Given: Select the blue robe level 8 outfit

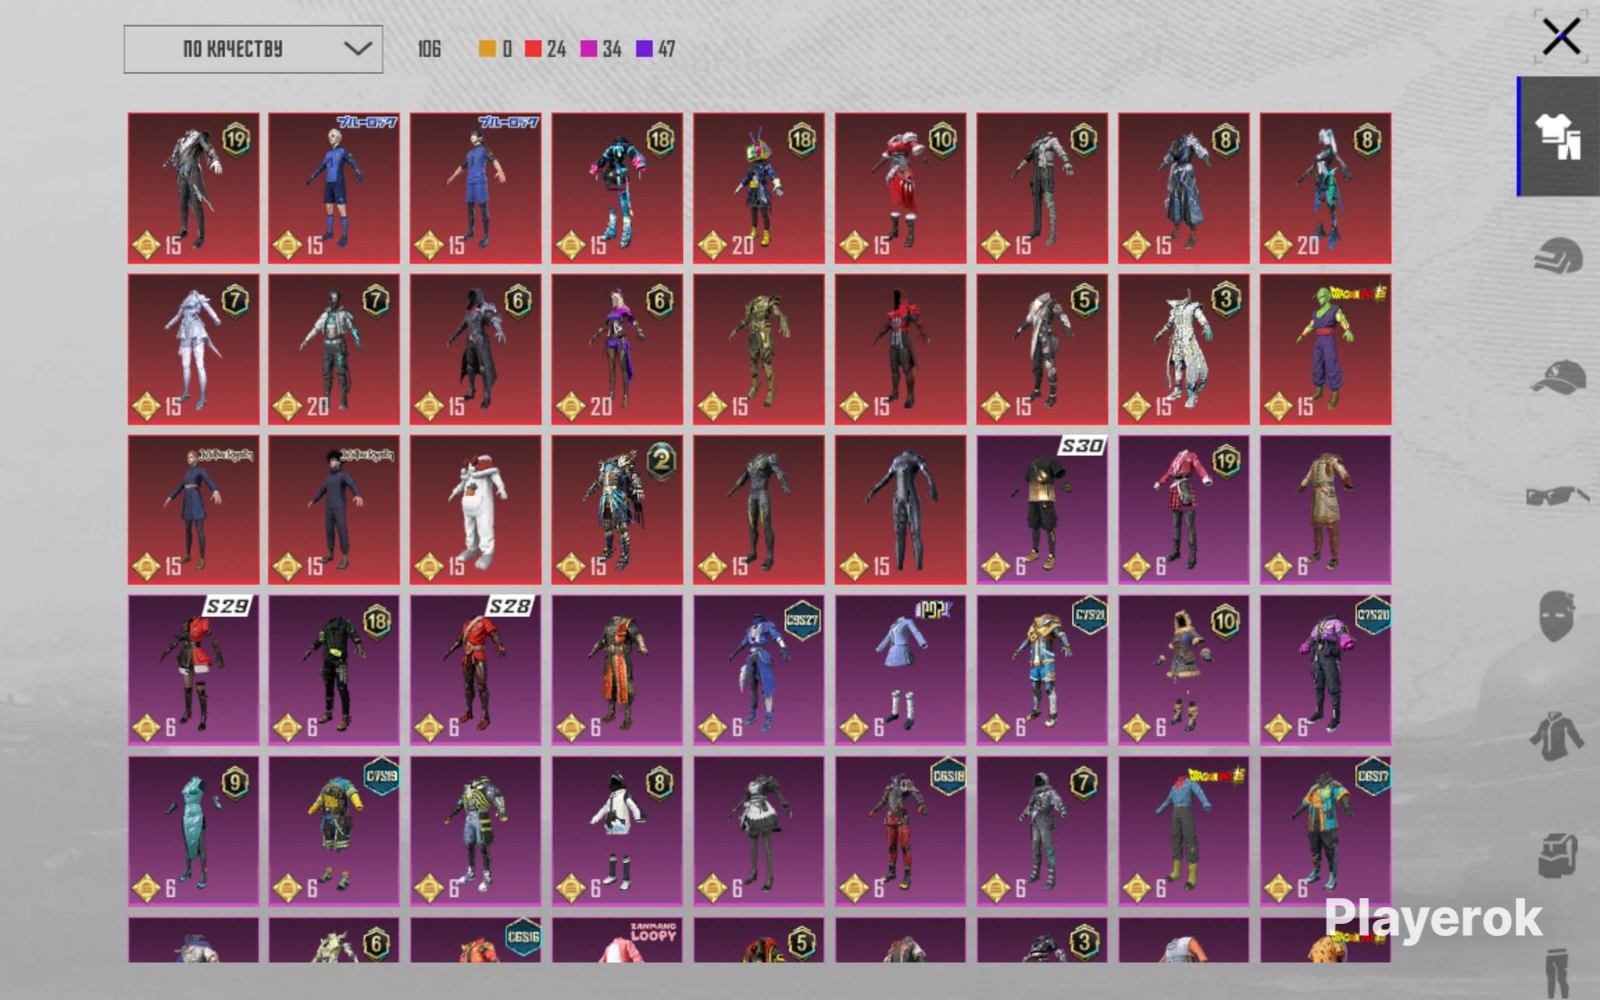Looking at the screenshot, I should tap(1184, 188).
